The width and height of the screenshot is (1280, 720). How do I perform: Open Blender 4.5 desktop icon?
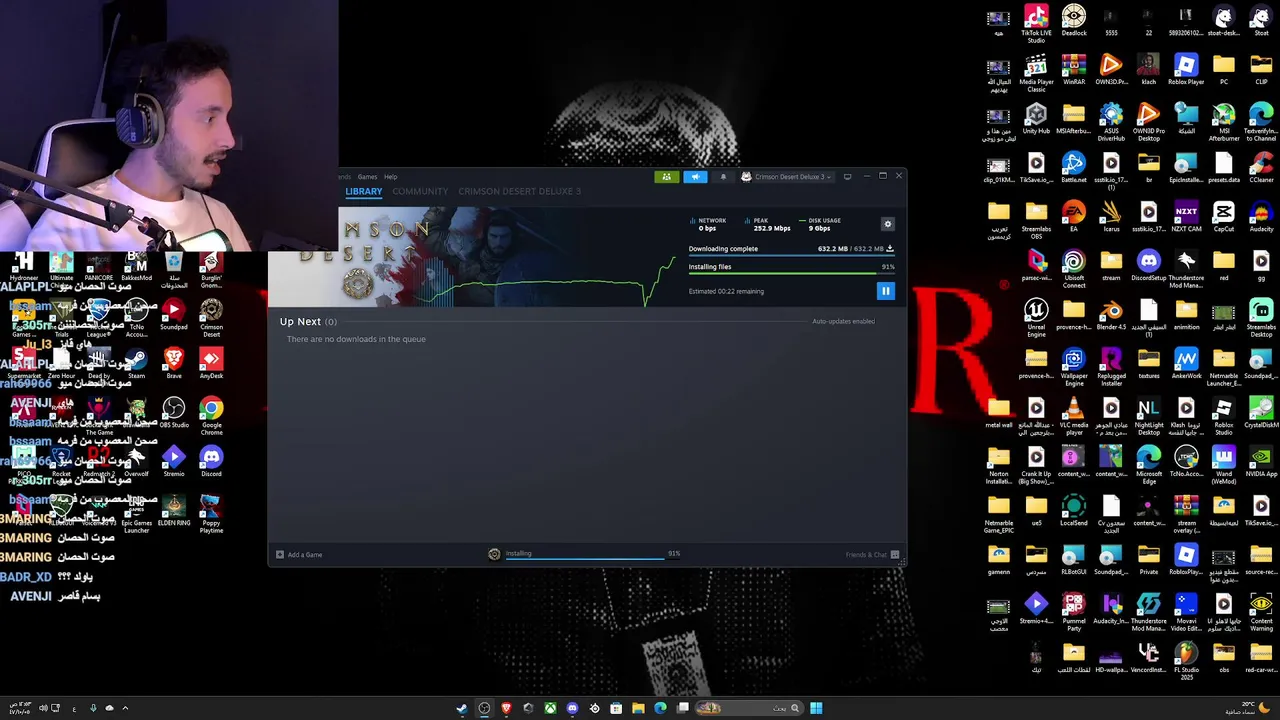pos(1111,316)
